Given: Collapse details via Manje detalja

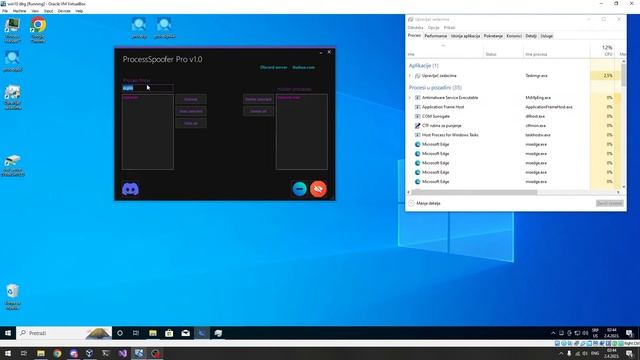Looking at the screenshot, I should pos(424,203).
